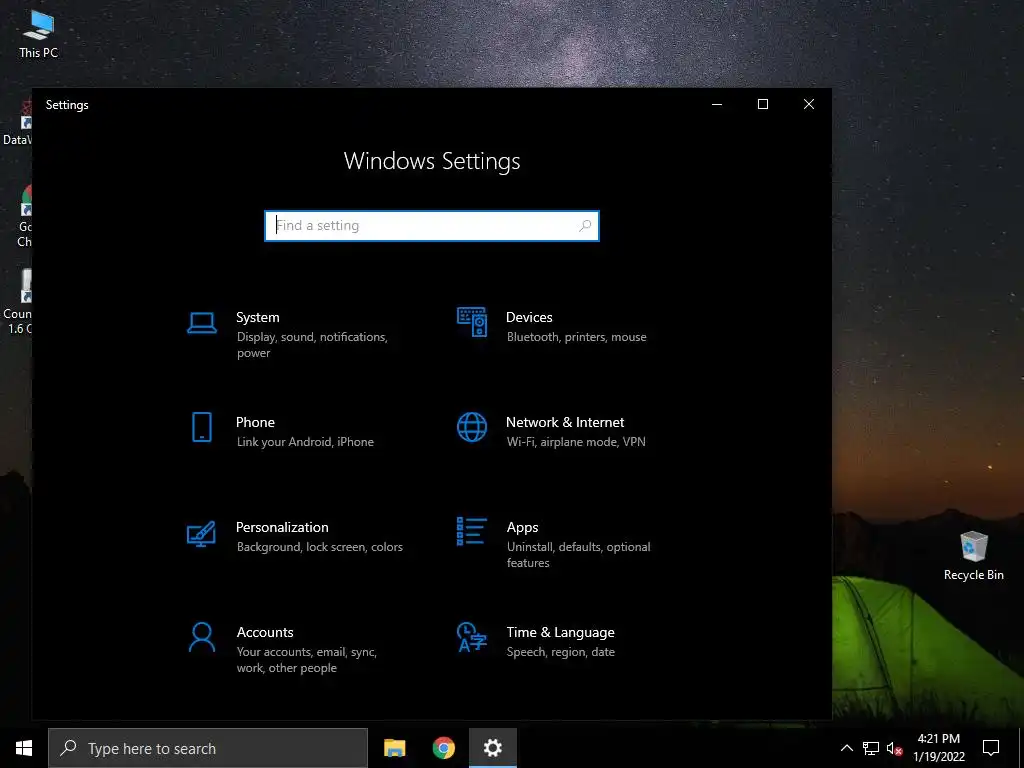Click the taskbar Type here to search box

click(x=208, y=748)
